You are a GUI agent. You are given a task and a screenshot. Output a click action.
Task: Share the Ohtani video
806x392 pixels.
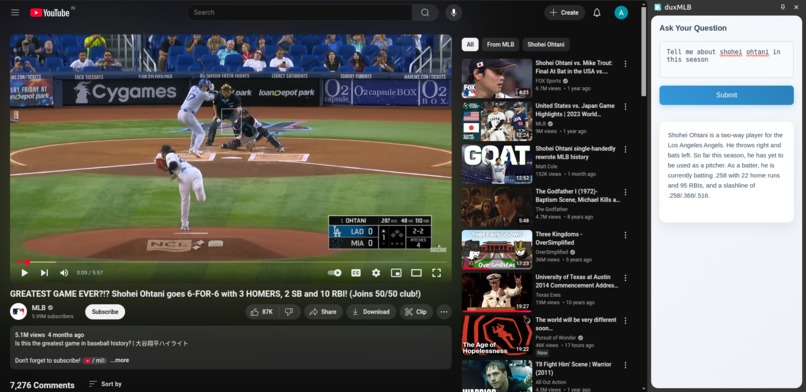(323, 312)
